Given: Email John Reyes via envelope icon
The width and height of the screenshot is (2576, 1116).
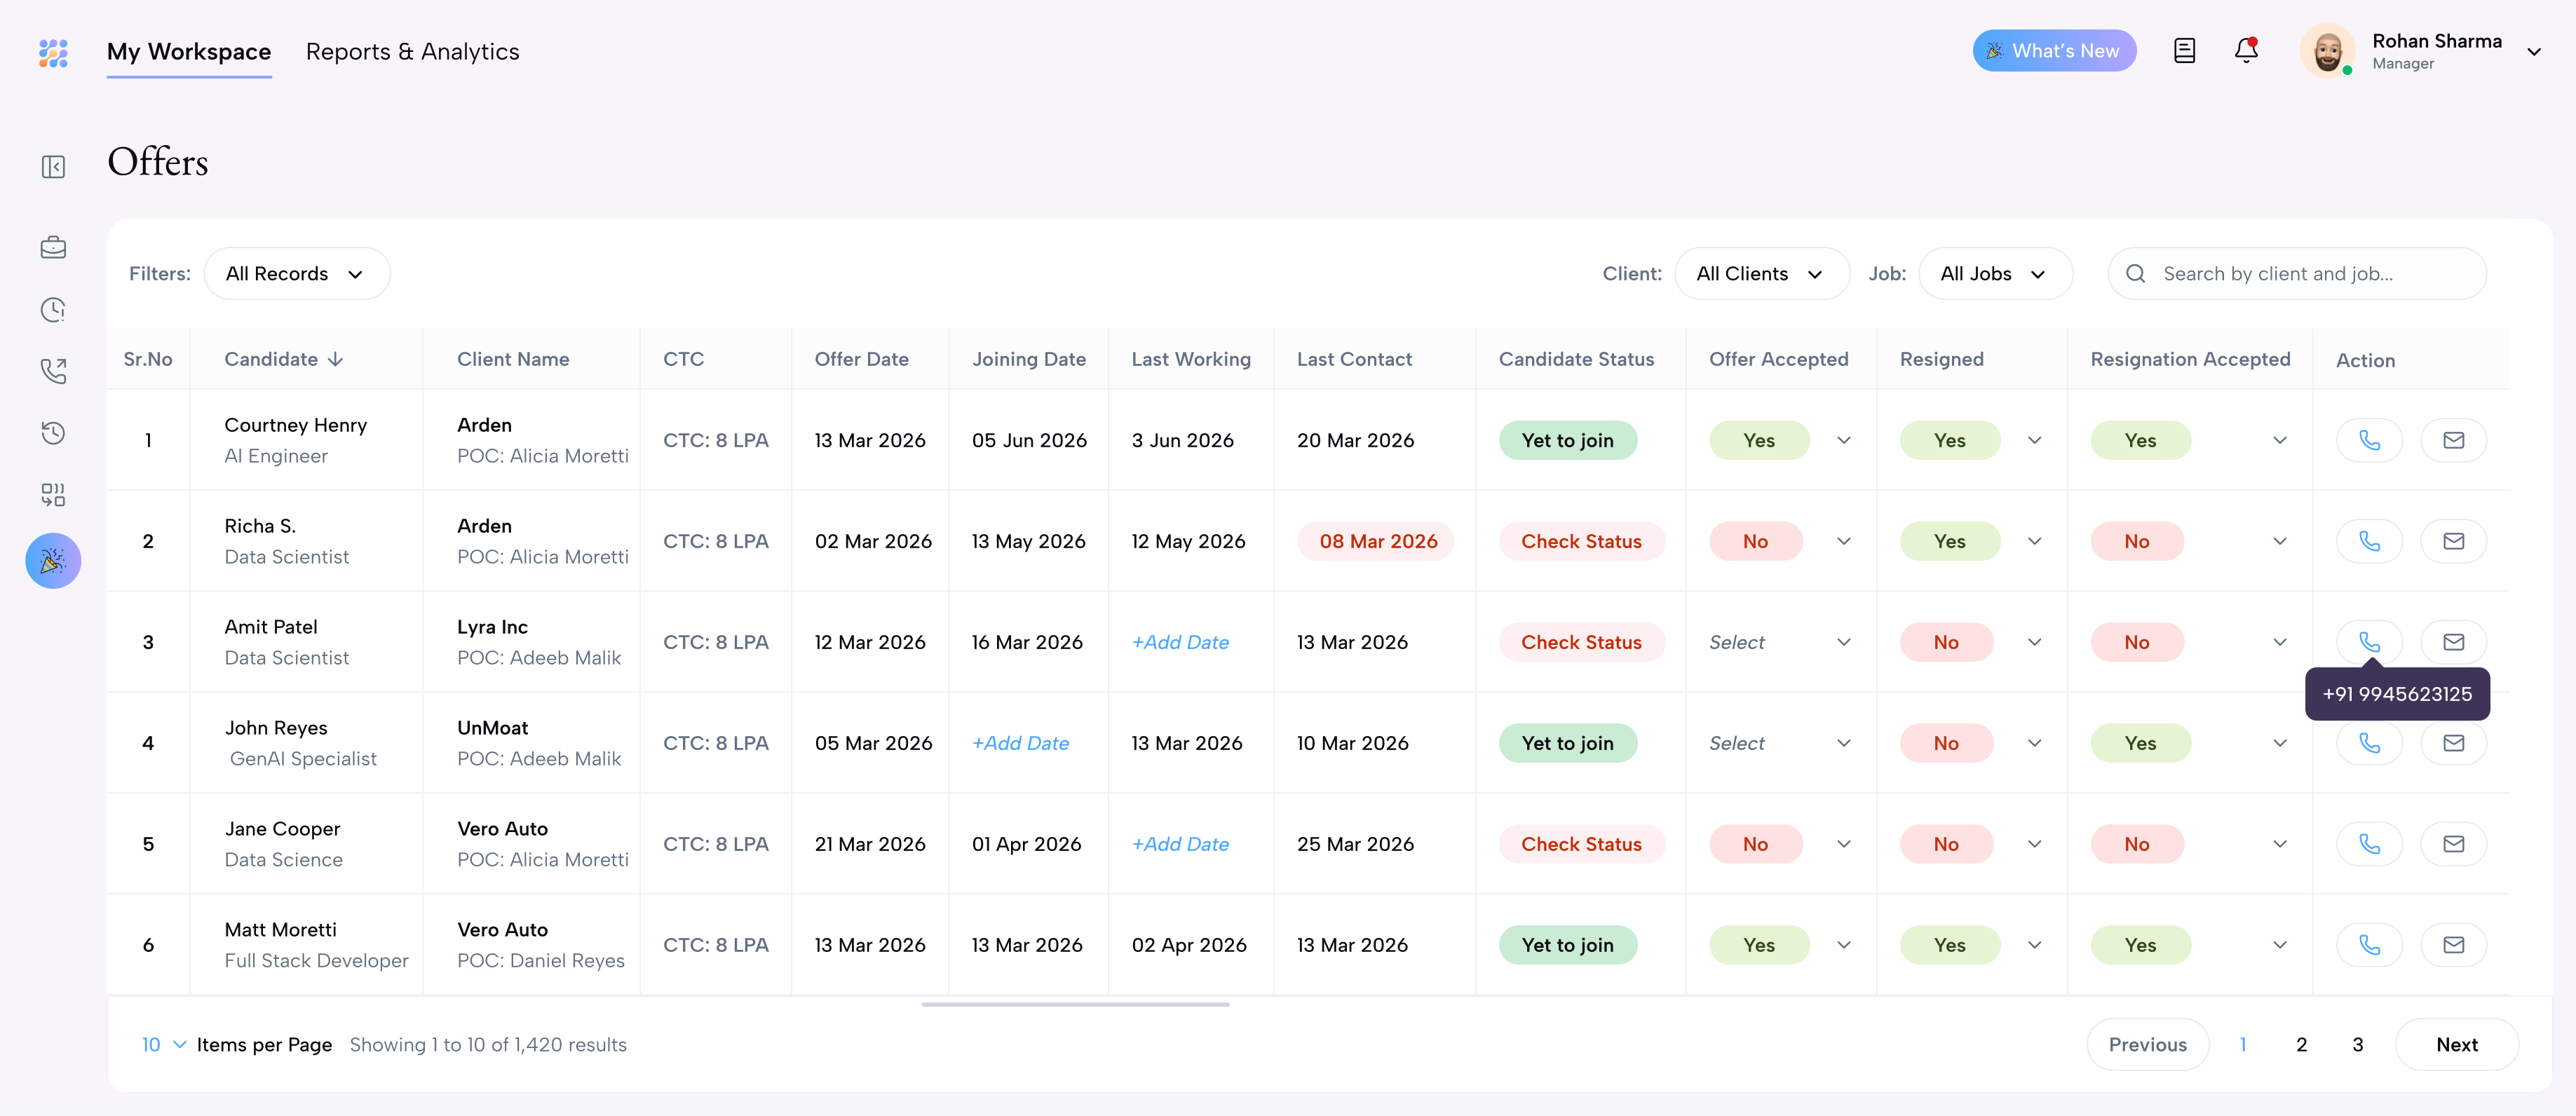Looking at the screenshot, I should 2453,743.
